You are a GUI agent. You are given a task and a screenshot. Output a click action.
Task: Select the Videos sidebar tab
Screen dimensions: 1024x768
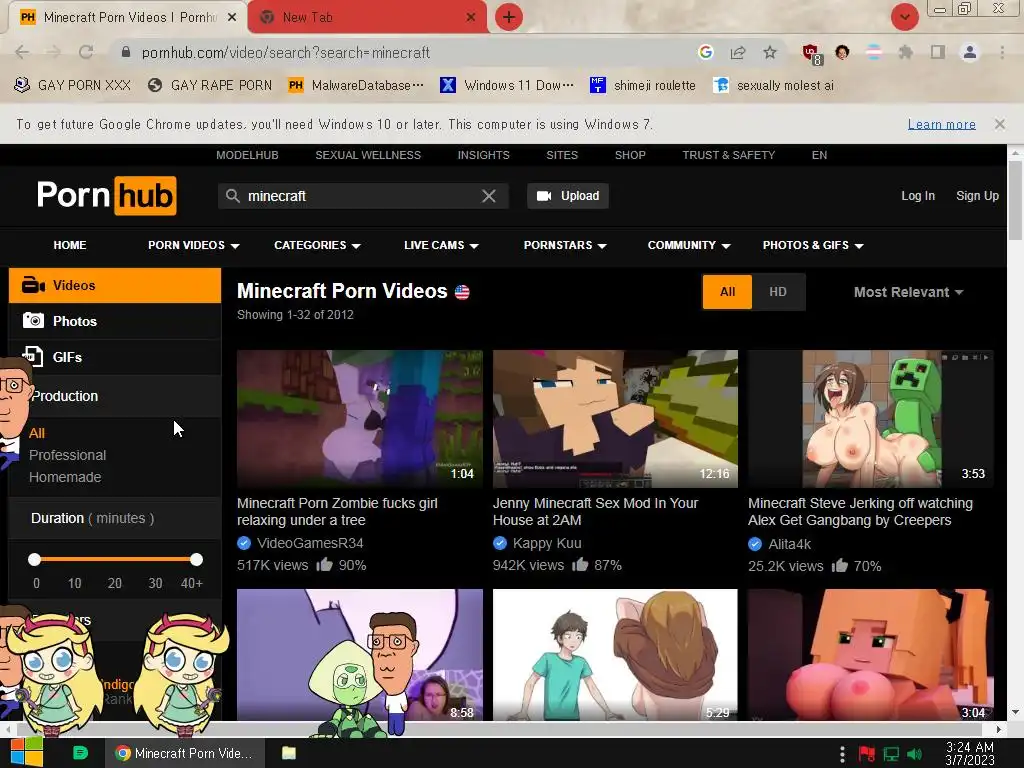click(115, 285)
